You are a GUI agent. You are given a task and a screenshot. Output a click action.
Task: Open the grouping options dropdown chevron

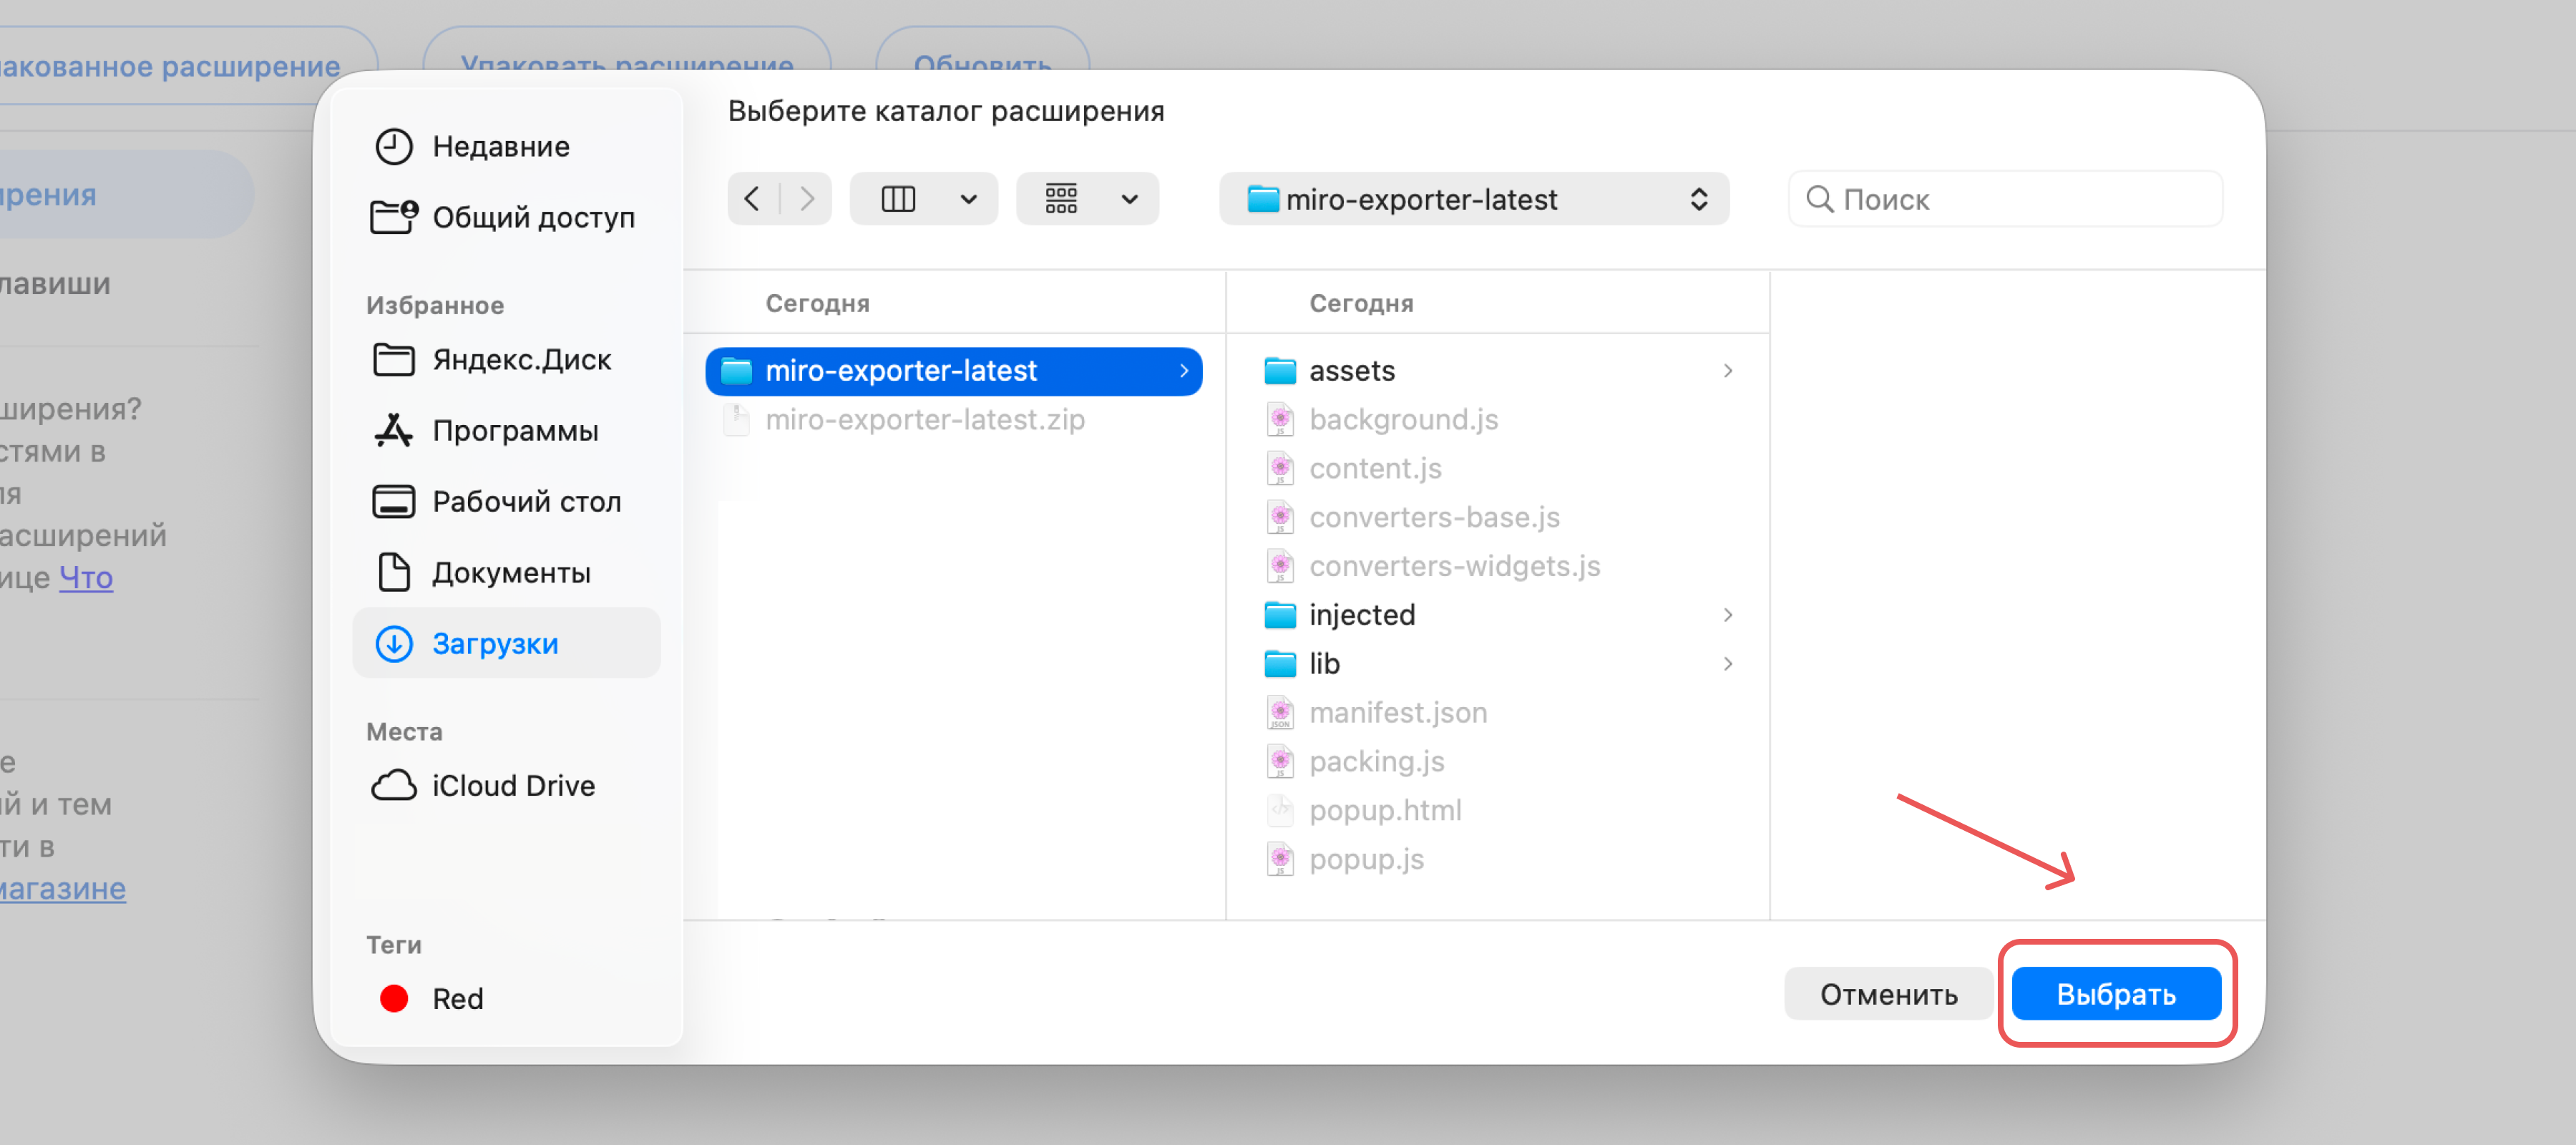(1129, 199)
